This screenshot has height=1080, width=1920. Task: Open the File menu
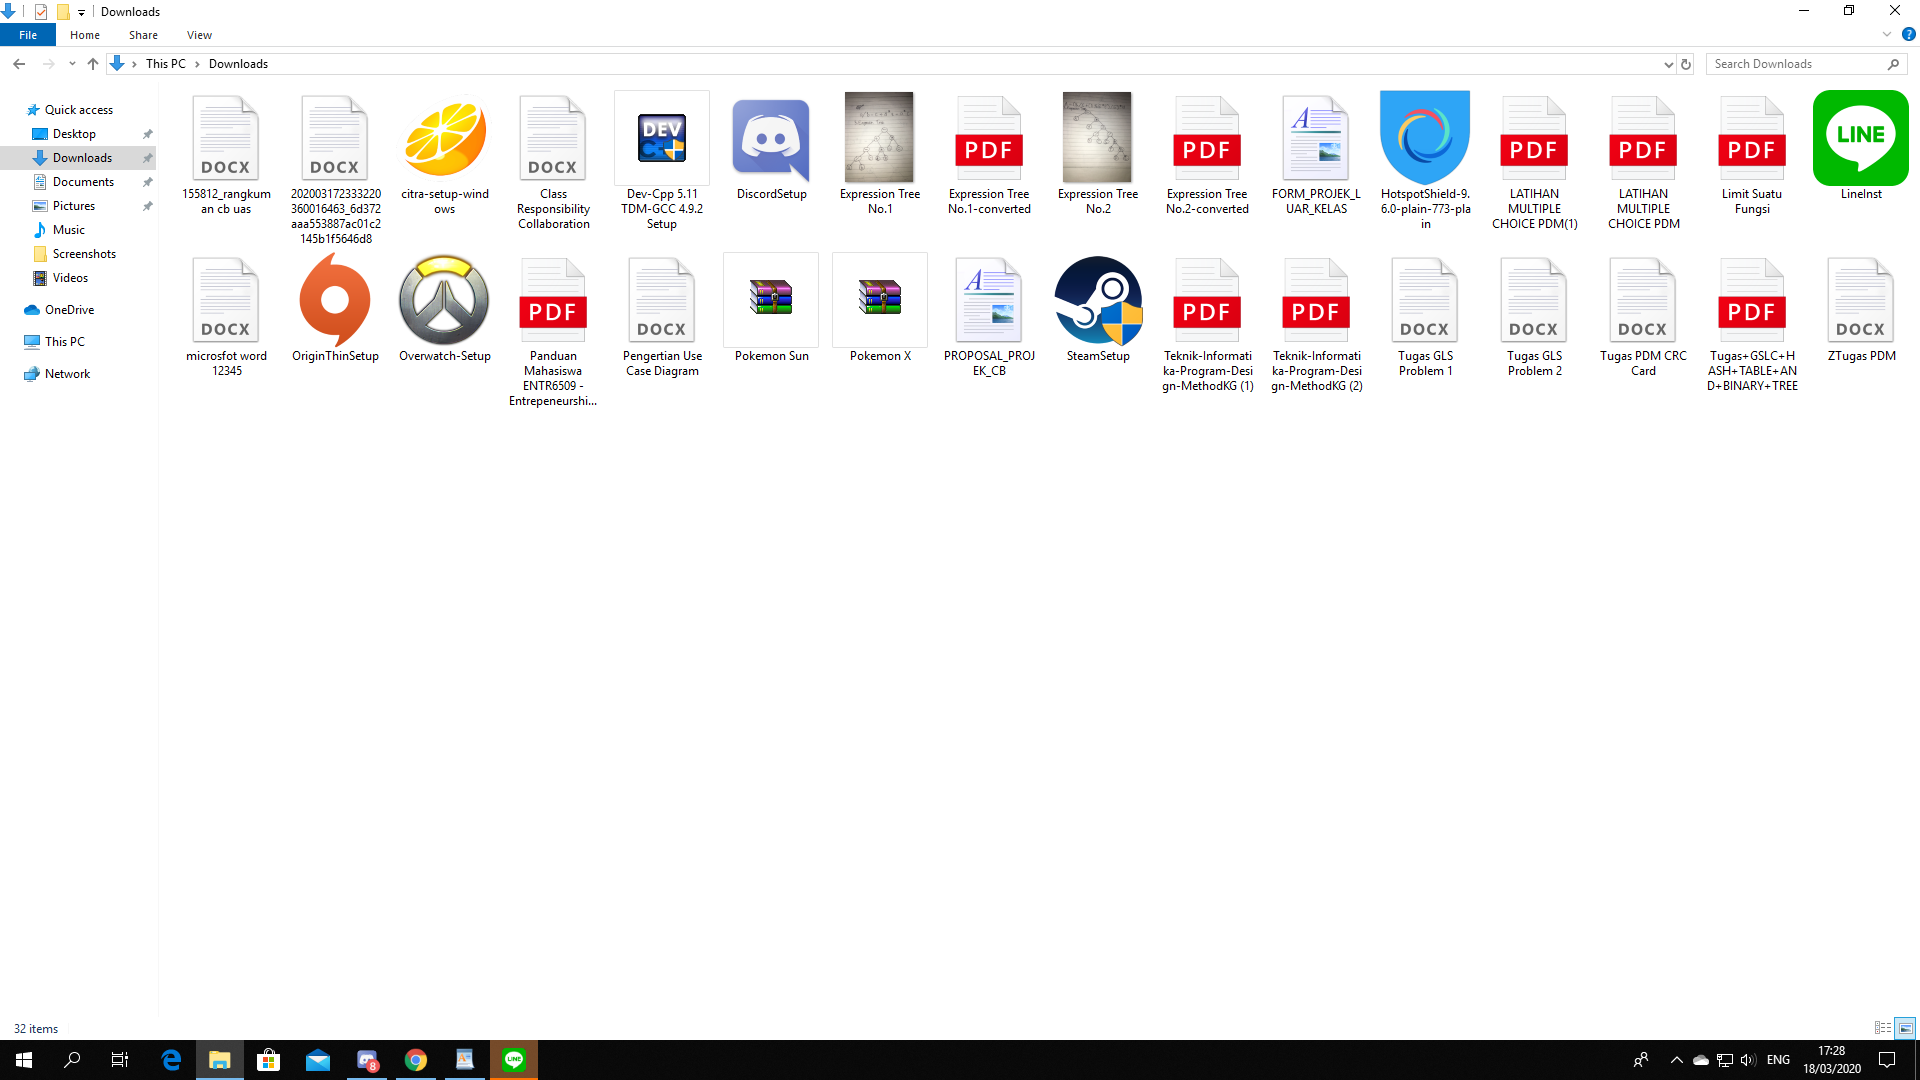point(28,35)
